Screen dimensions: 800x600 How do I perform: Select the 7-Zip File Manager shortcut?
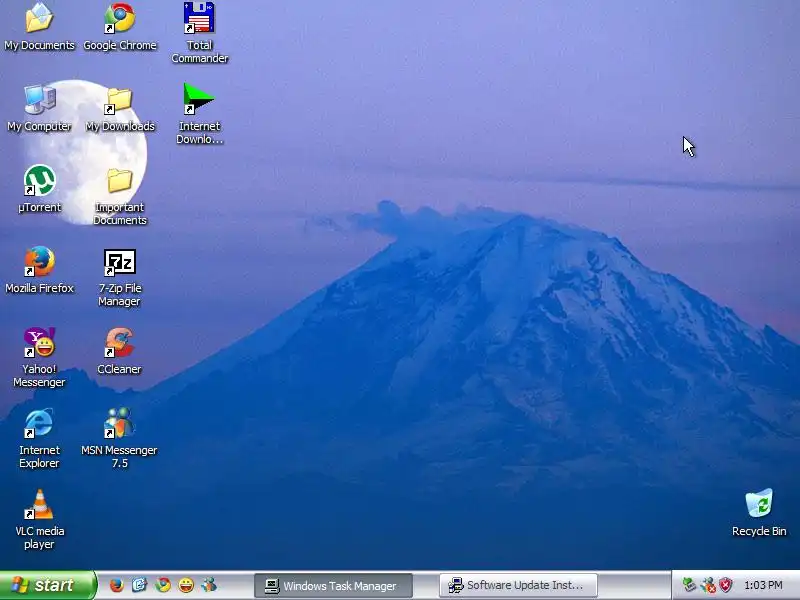[120, 278]
